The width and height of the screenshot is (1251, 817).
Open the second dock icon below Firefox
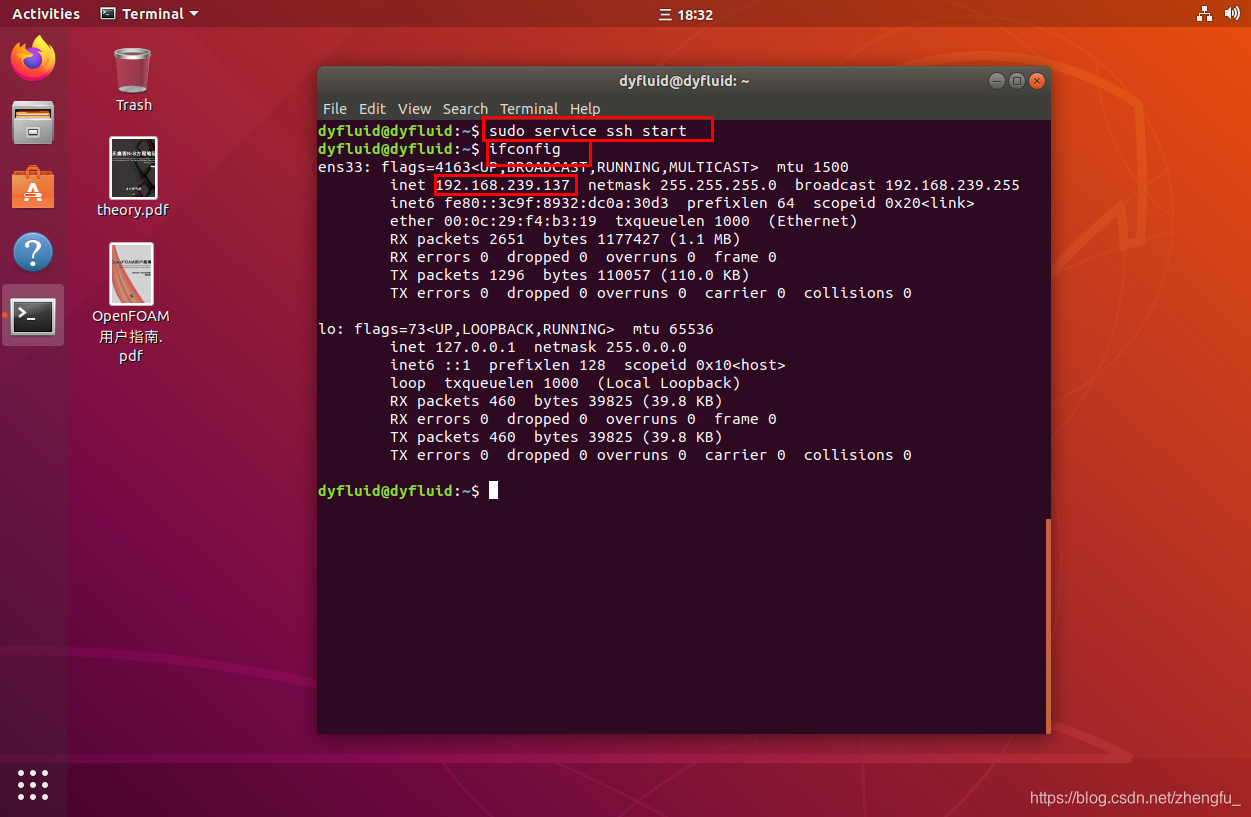coord(33,122)
